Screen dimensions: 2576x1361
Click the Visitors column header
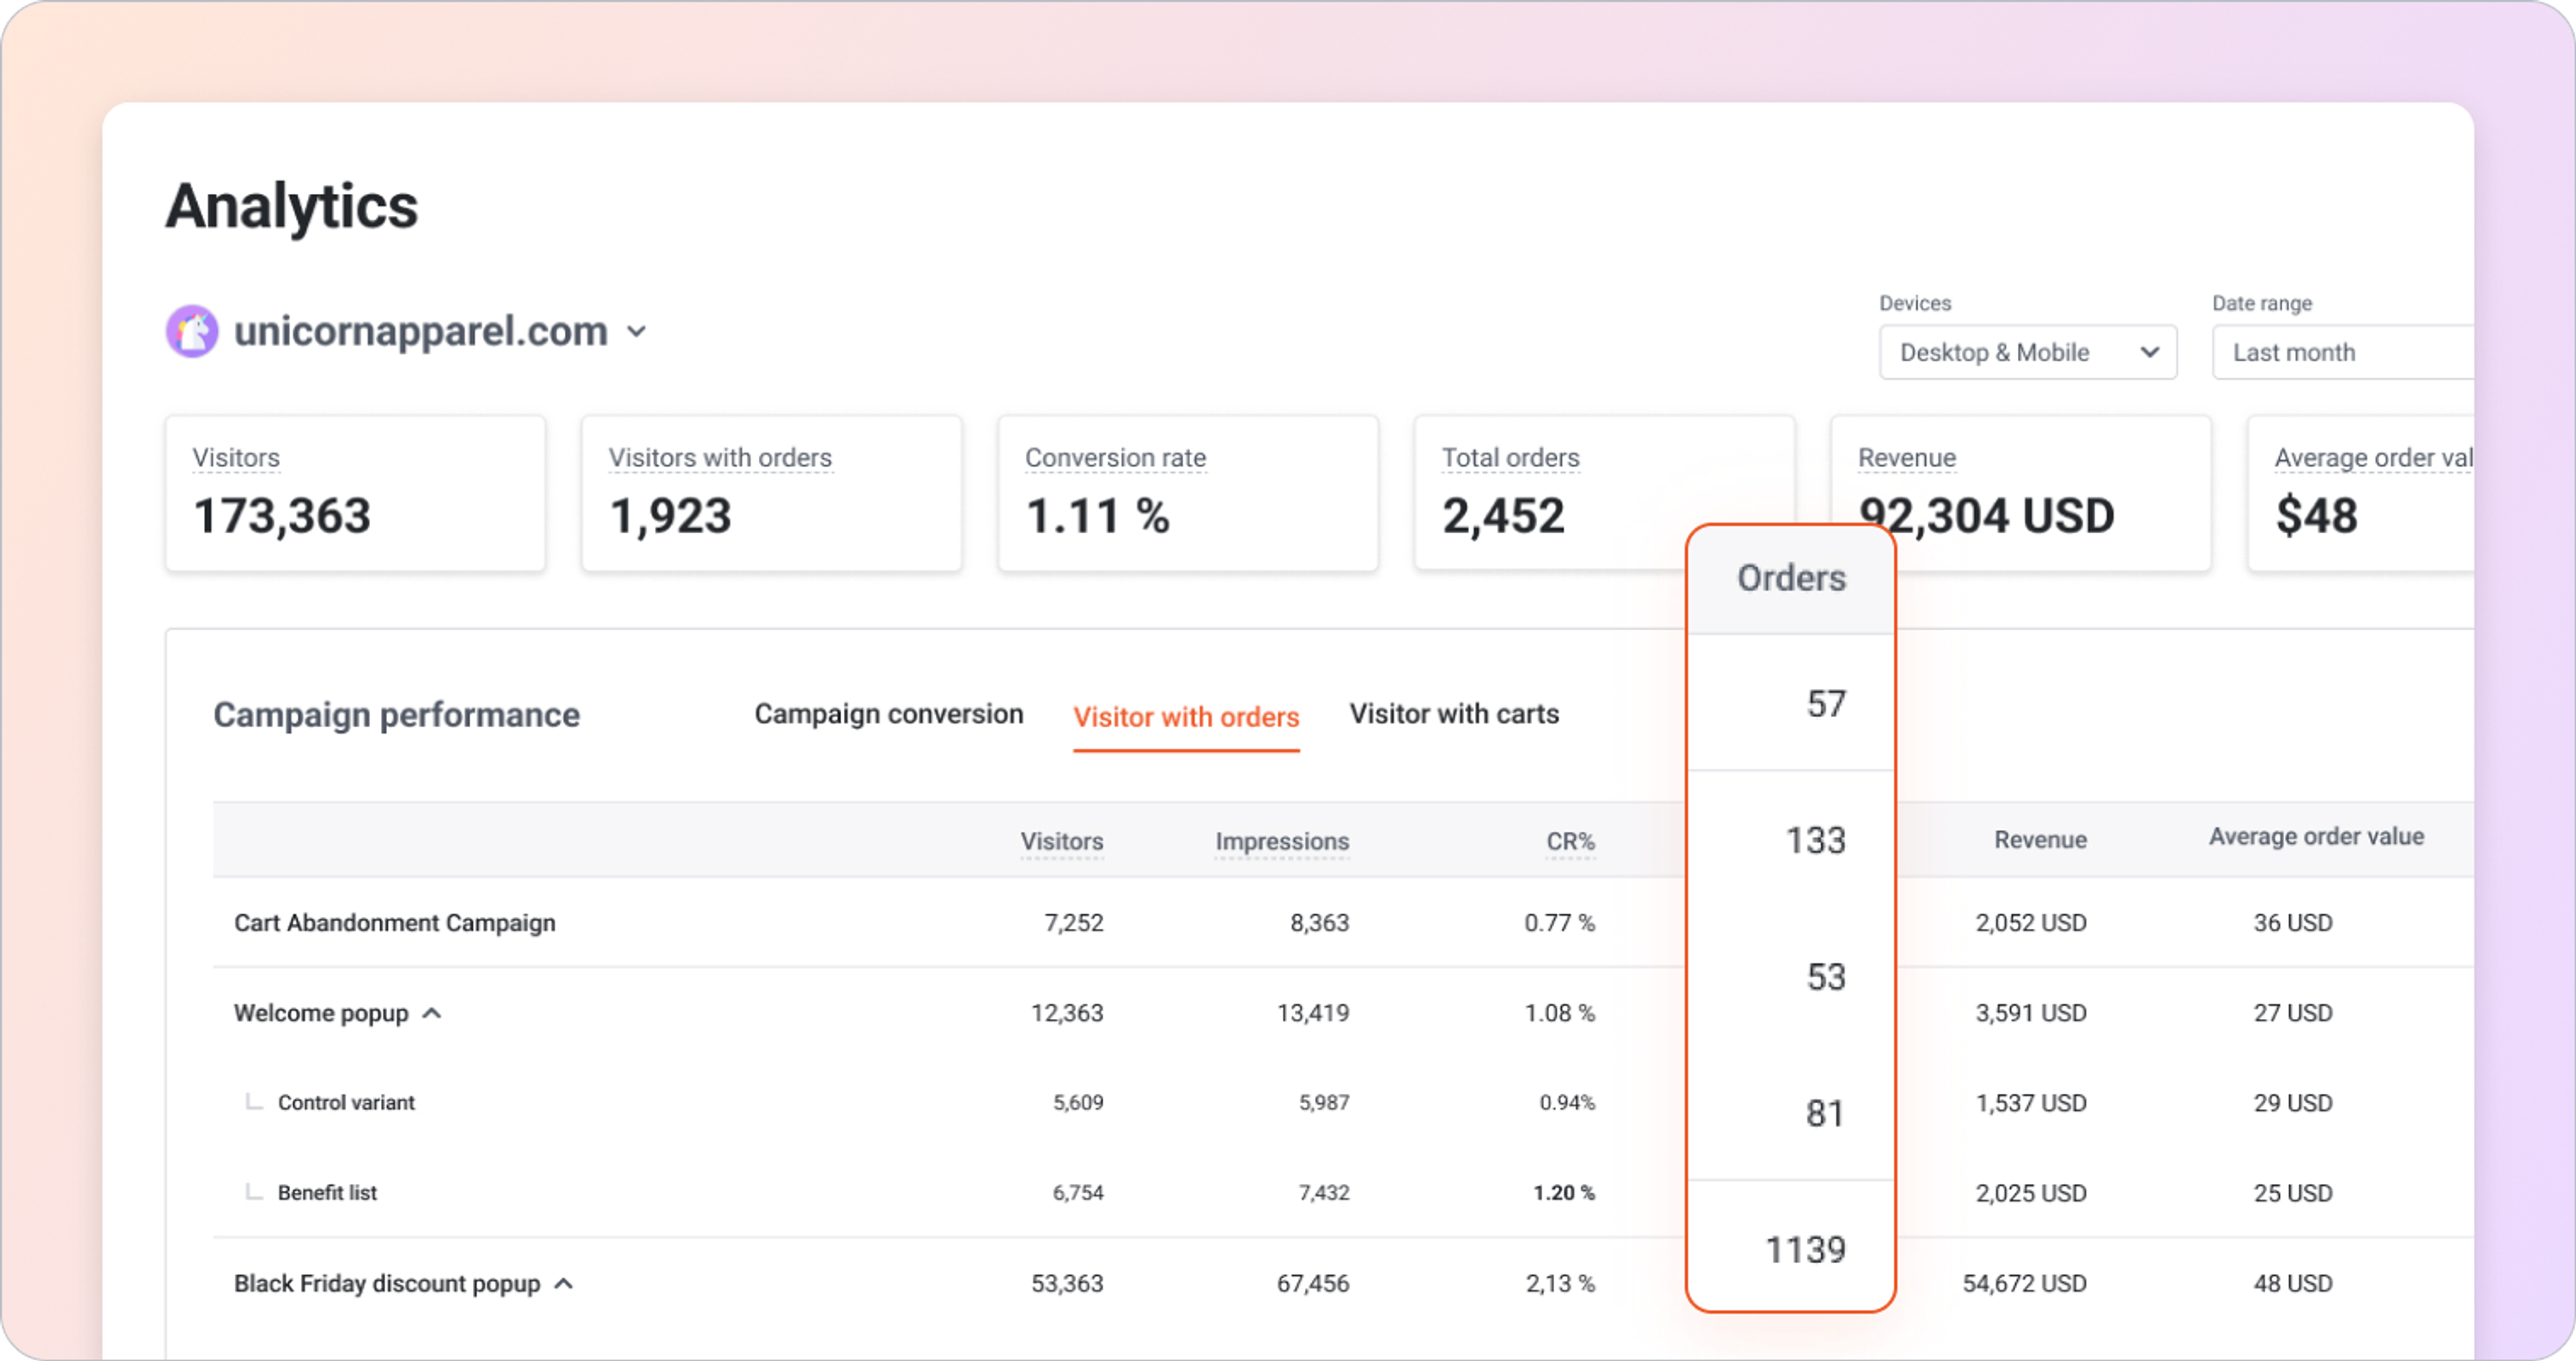point(1061,841)
